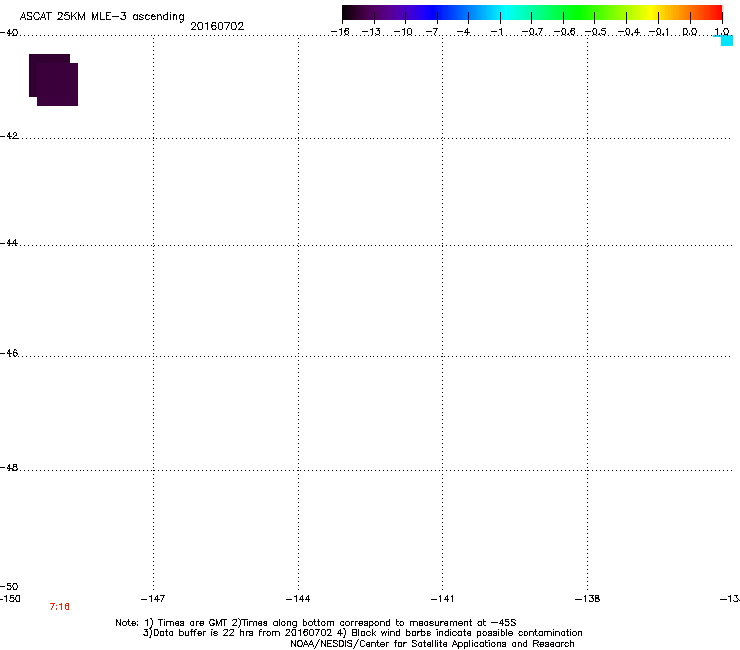Click the -13 color scale value
Image resolution: width=740 pixels, height=650 pixels.
[371, 32]
